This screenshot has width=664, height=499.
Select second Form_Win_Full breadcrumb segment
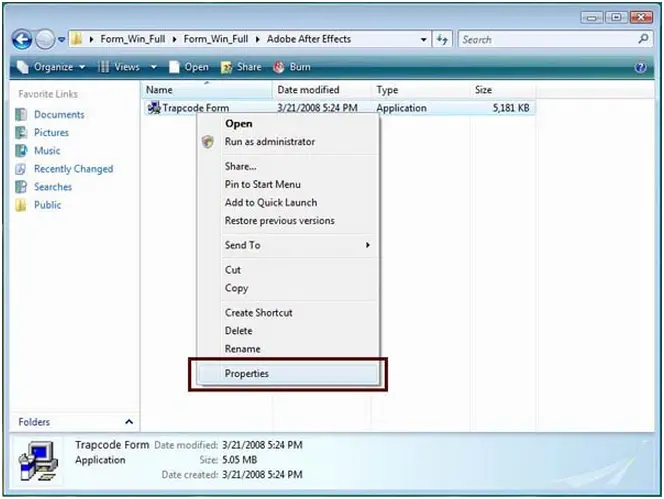click(216, 39)
